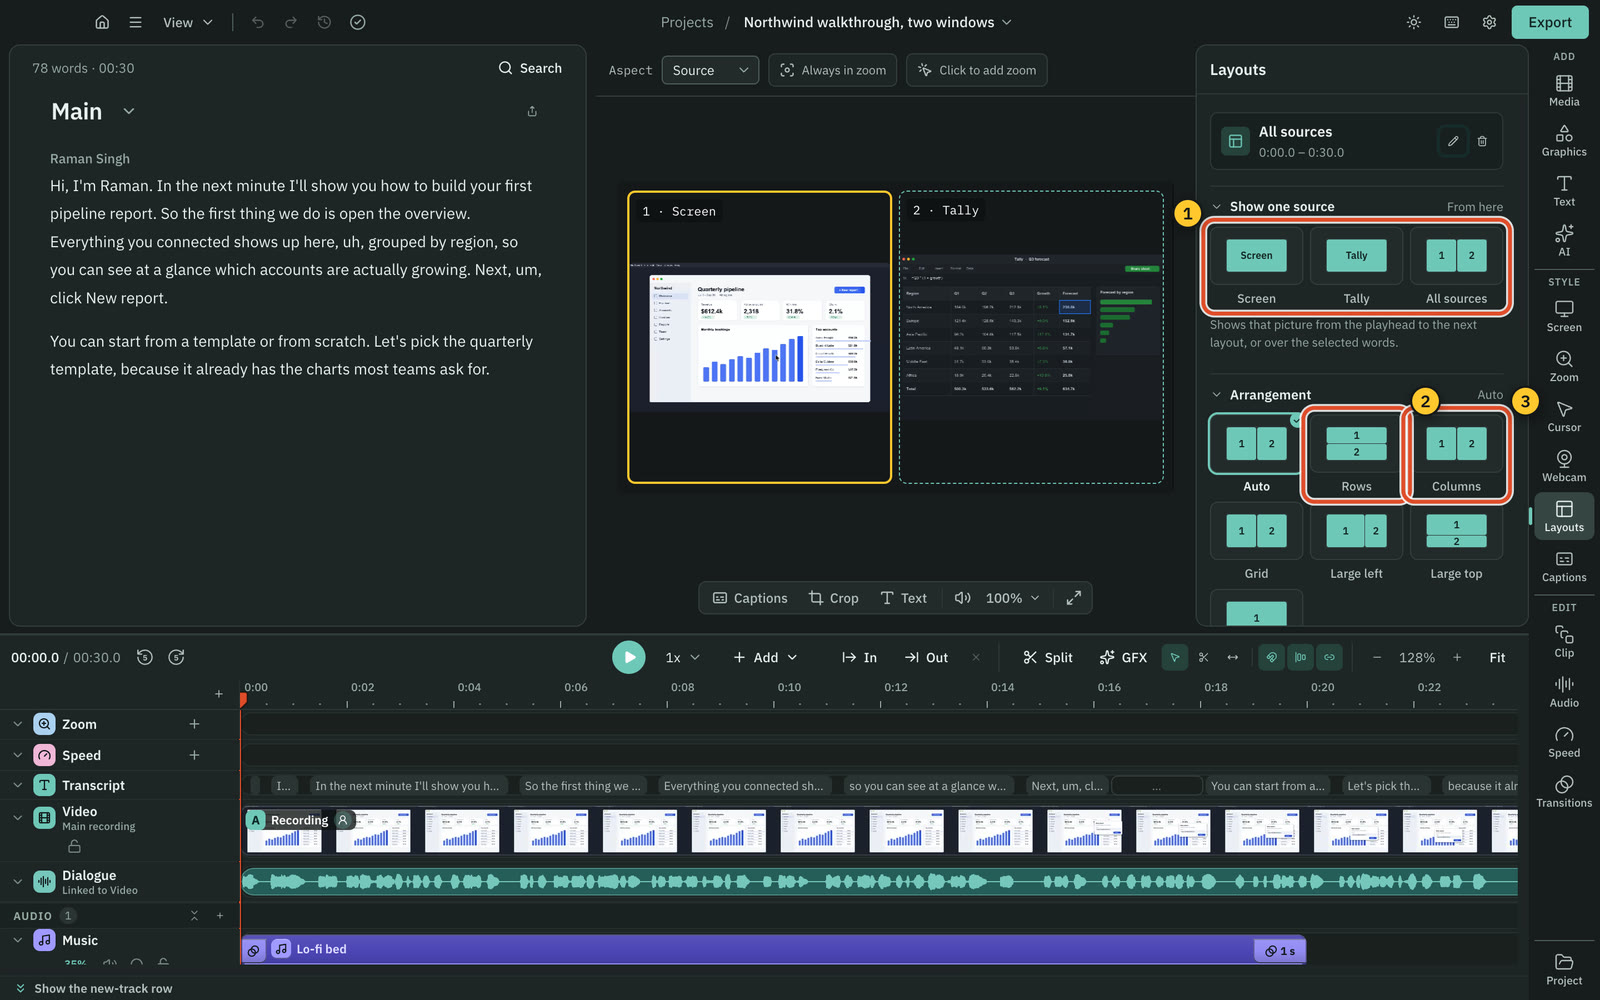This screenshot has height=1000, width=1600.
Task: Open the Captions sidebar tab
Action: tap(1564, 566)
